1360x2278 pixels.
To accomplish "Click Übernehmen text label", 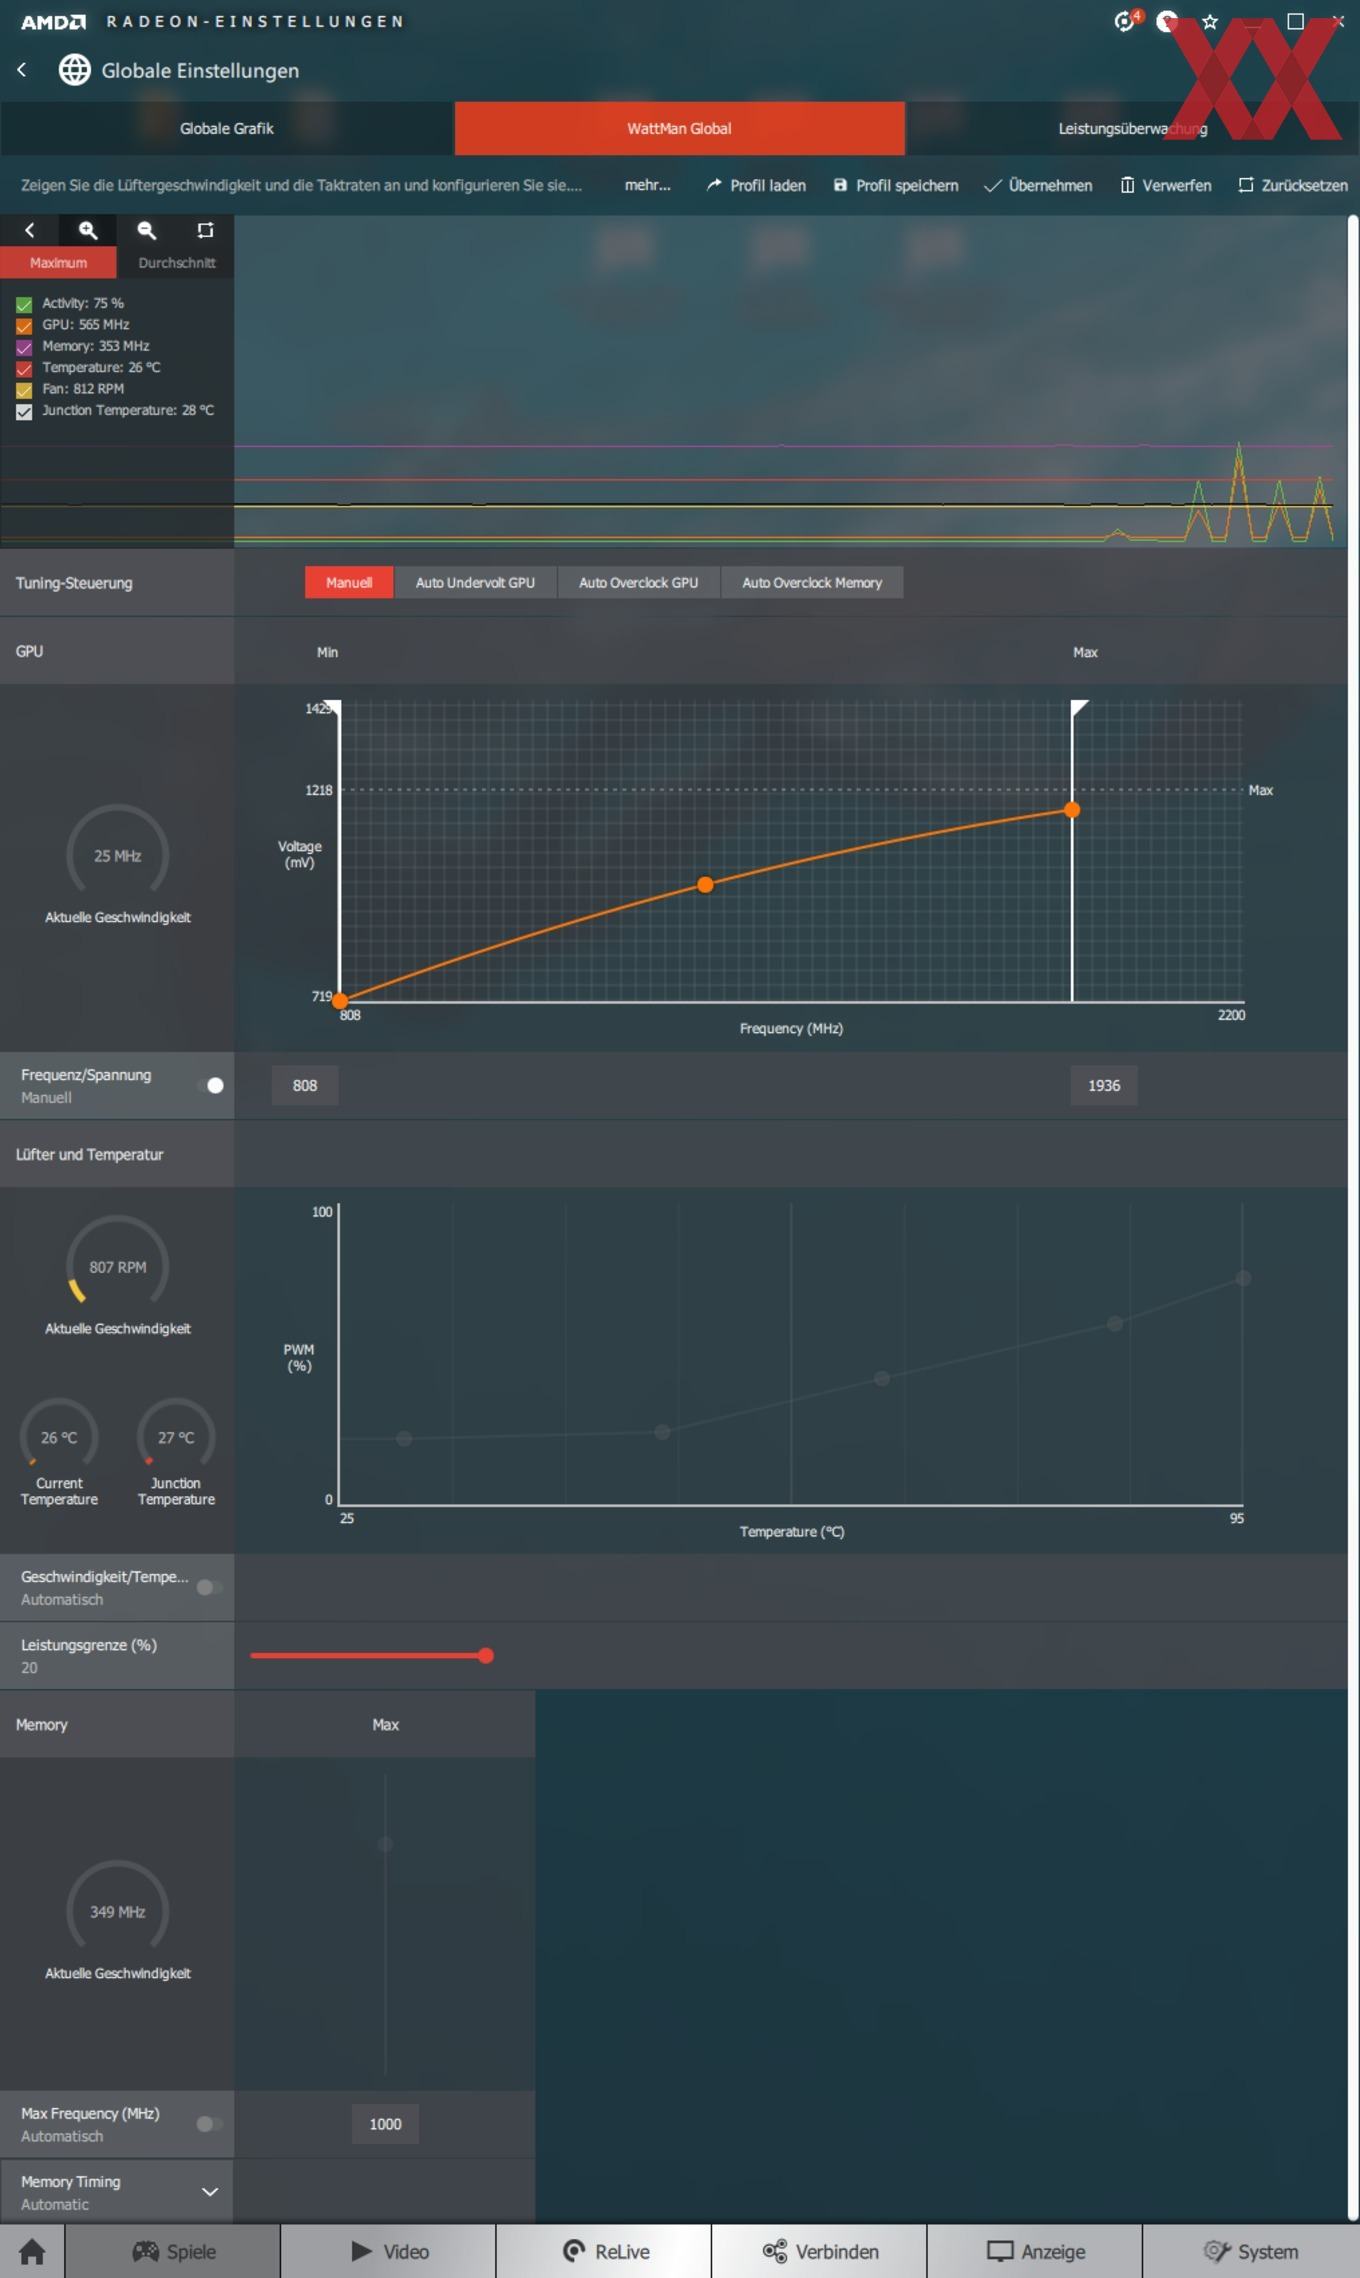I will click(1050, 185).
